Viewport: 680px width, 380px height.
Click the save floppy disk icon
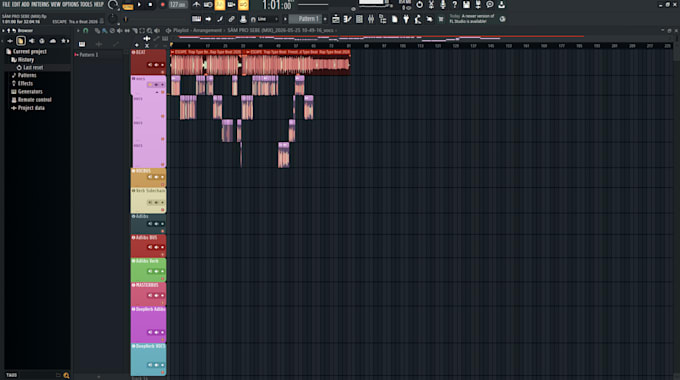click(x=466, y=5)
